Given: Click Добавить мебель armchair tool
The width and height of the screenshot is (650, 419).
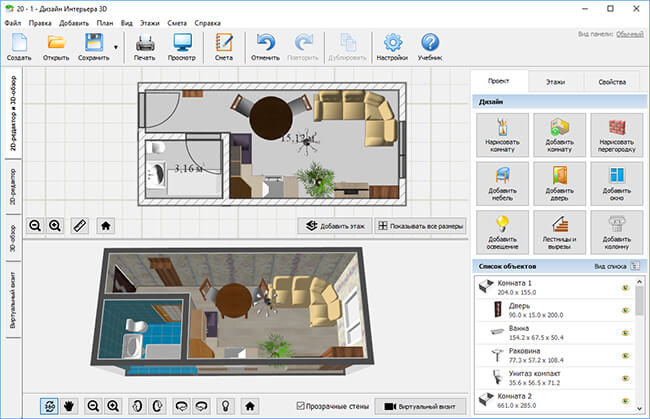Looking at the screenshot, I should 502,184.
